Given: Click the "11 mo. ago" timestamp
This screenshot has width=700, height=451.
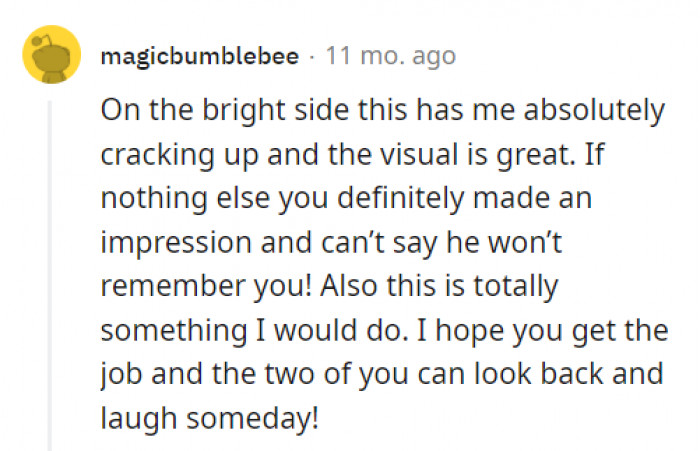Looking at the screenshot, I should [391, 56].
